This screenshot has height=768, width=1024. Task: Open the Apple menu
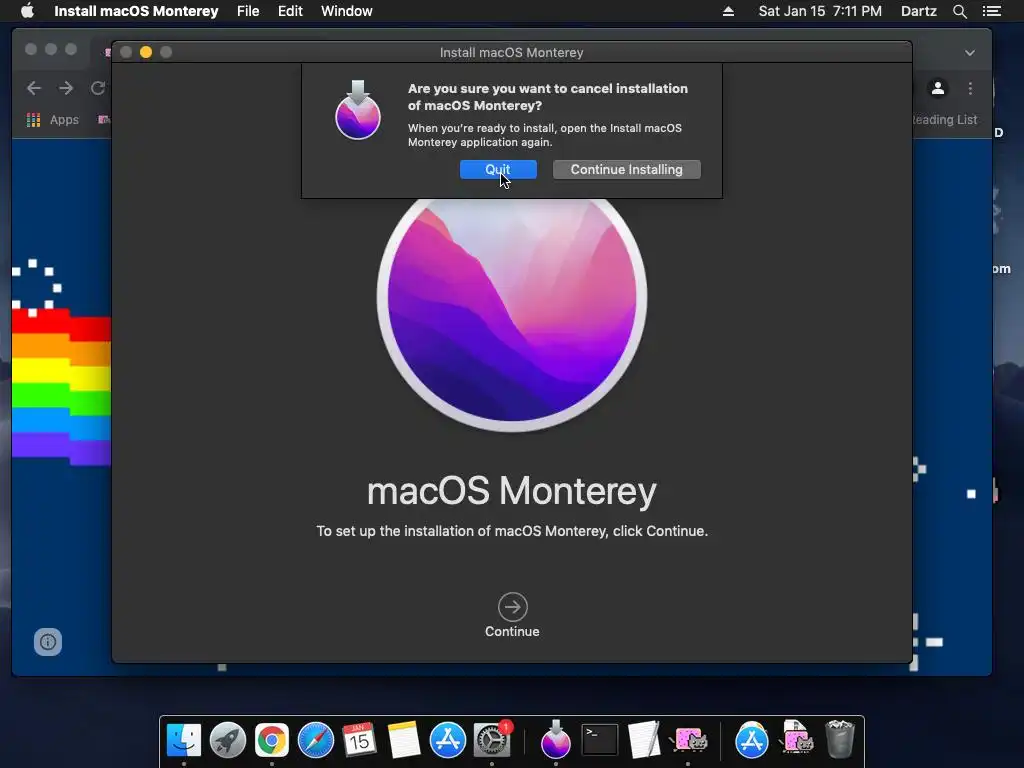pyautogui.click(x=27, y=11)
